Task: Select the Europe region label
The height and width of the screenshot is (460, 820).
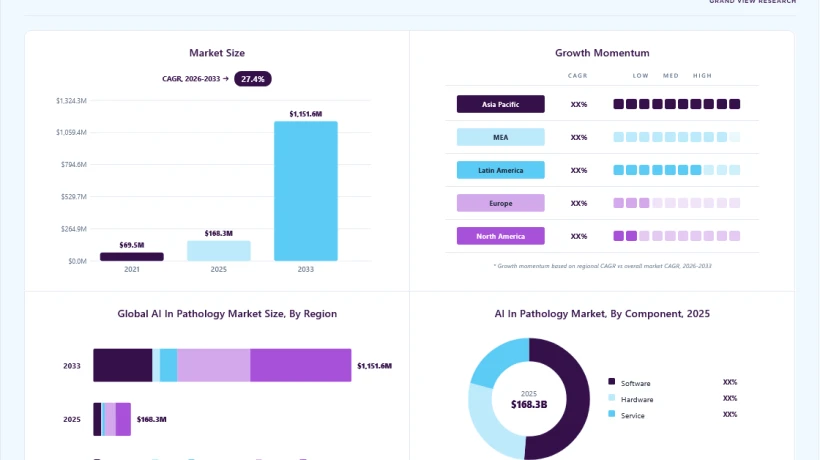Action: (500, 203)
